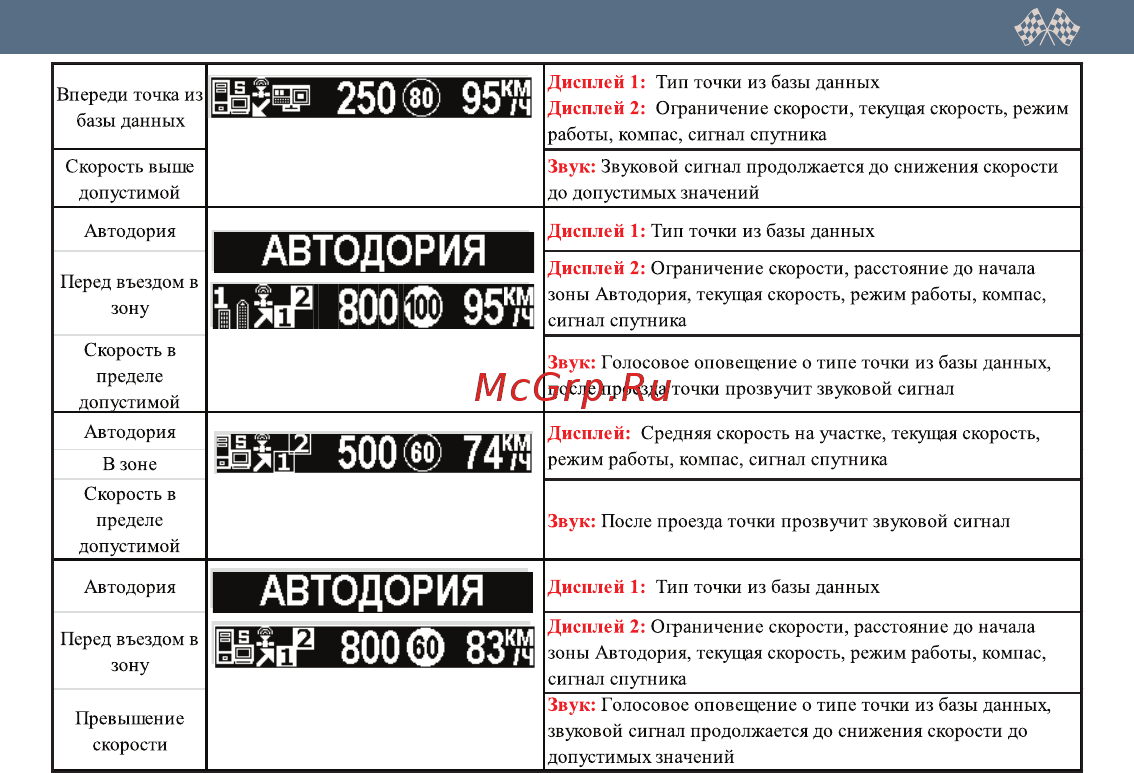Click "Автодория" cell above "В зоне"
Image resolution: width=1134 pixels, height=773 pixels.
(x=130, y=432)
